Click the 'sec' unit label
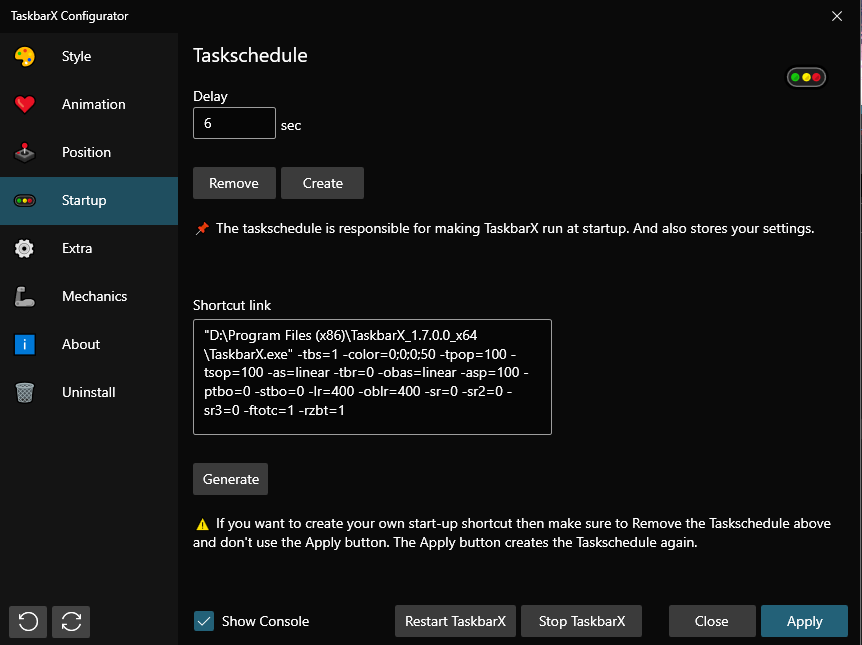Screen dimensions: 862x645 291,126
